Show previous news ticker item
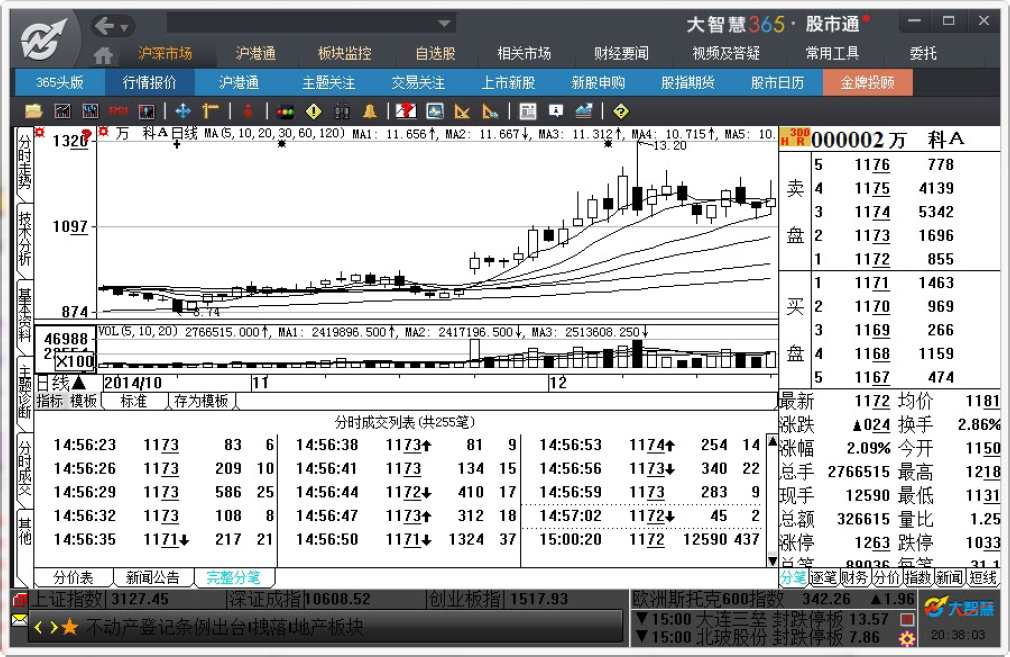The width and height of the screenshot is (1010, 657). [x=38, y=627]
